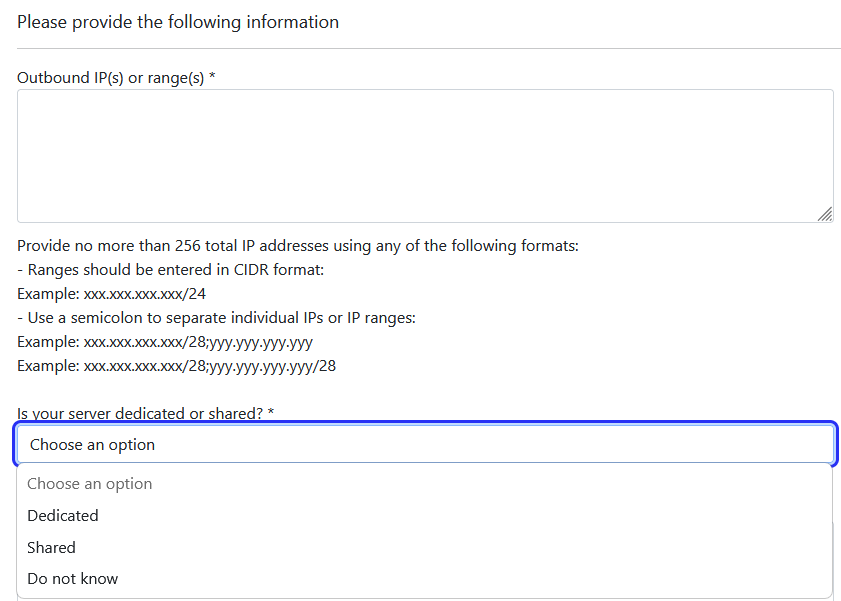841x601 pixels.
Task: Click the asterisk after server type label
Action: pyautogui.click(x=271, y=413)
